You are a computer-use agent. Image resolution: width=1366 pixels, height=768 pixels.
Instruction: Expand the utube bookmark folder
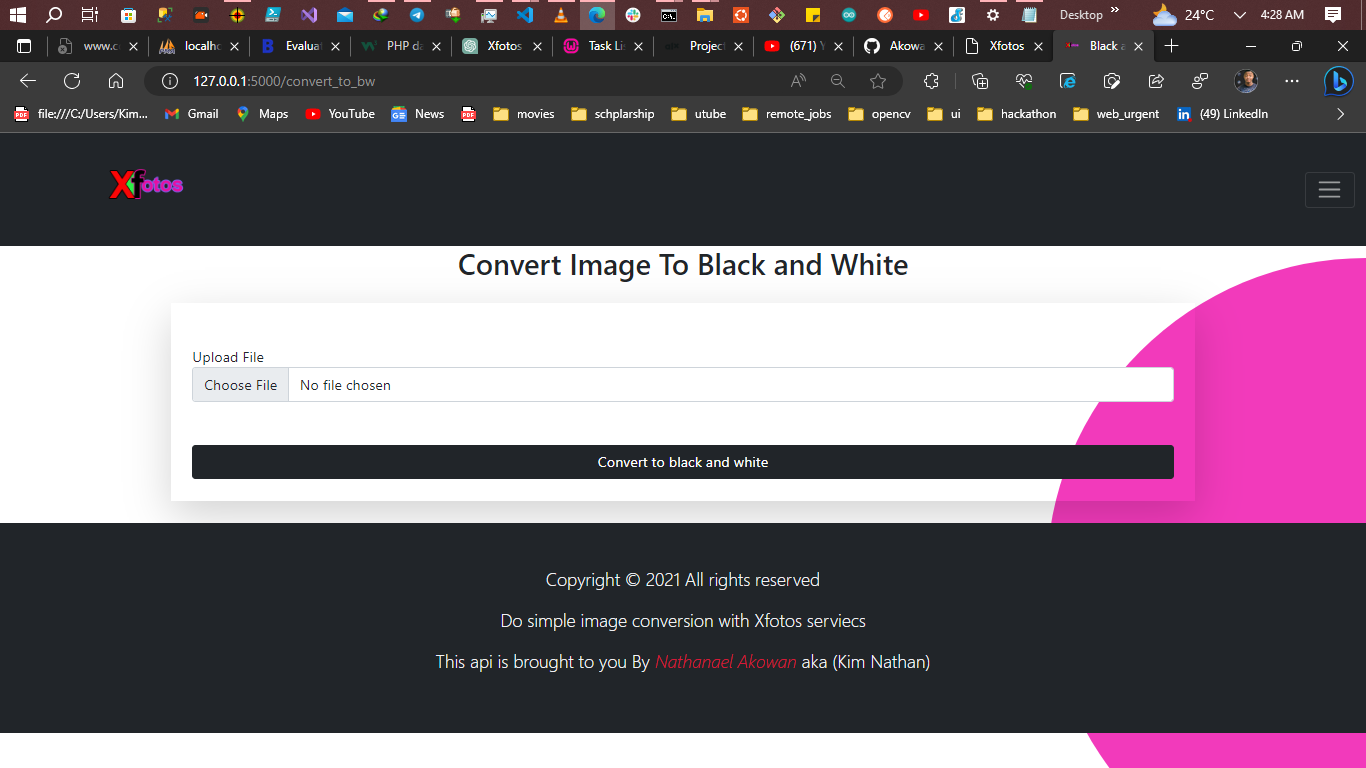coord(698,114)
